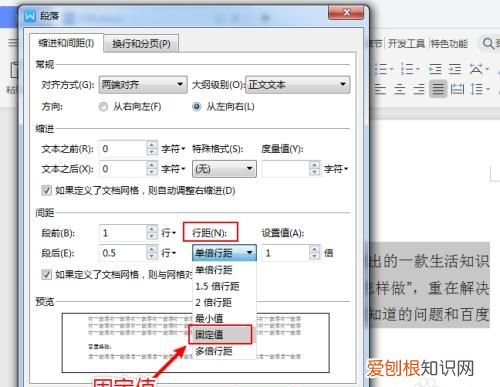Open the 大纲级别(O) dropdown
500x387 pixels.
(x=298, y=85)
